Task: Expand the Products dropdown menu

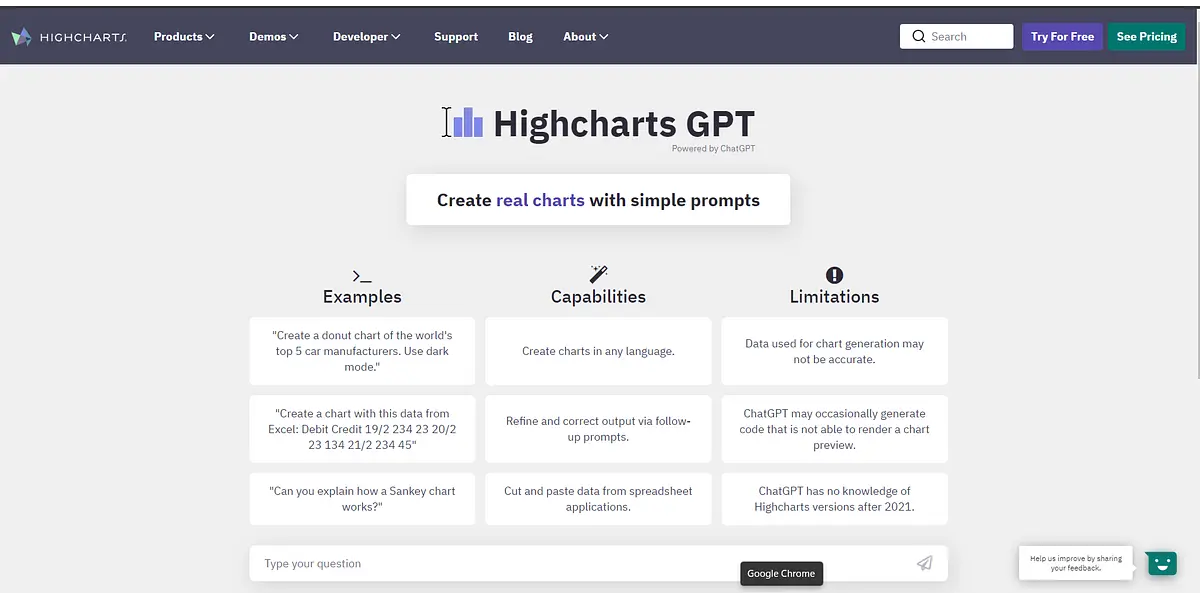Action: [x=184, y=37]
